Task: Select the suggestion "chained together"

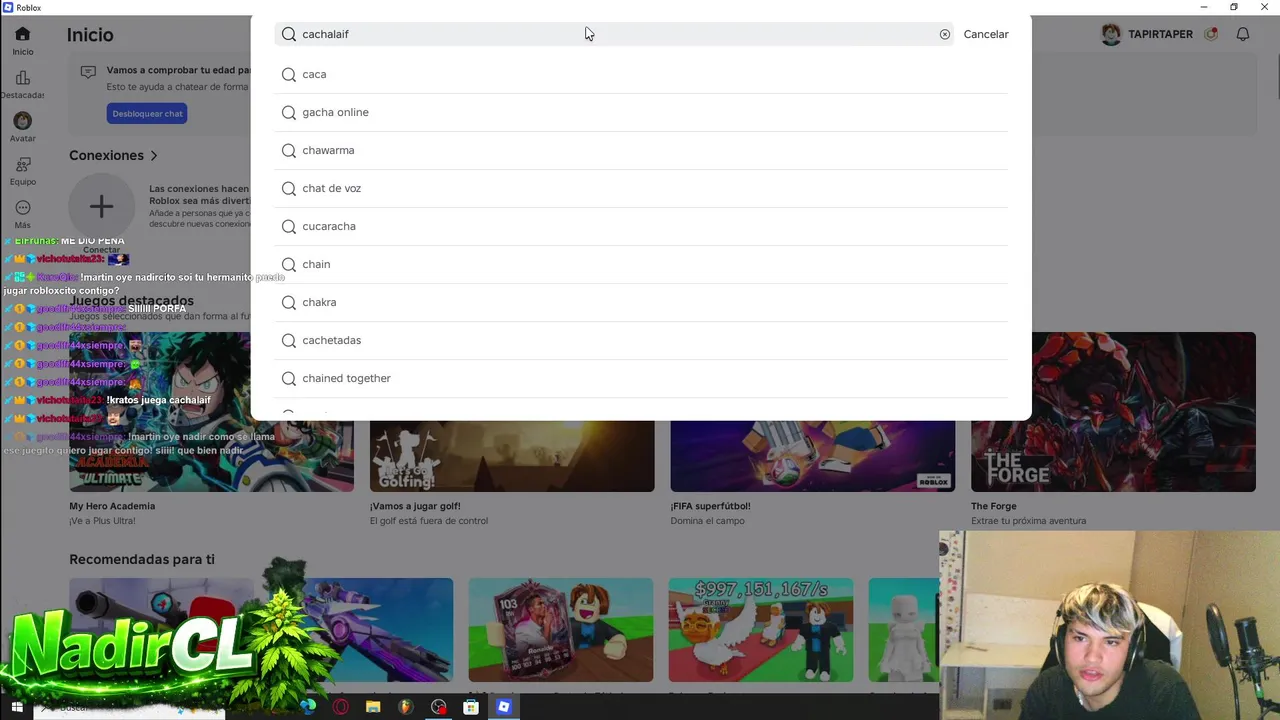Action: pos(641,379)
